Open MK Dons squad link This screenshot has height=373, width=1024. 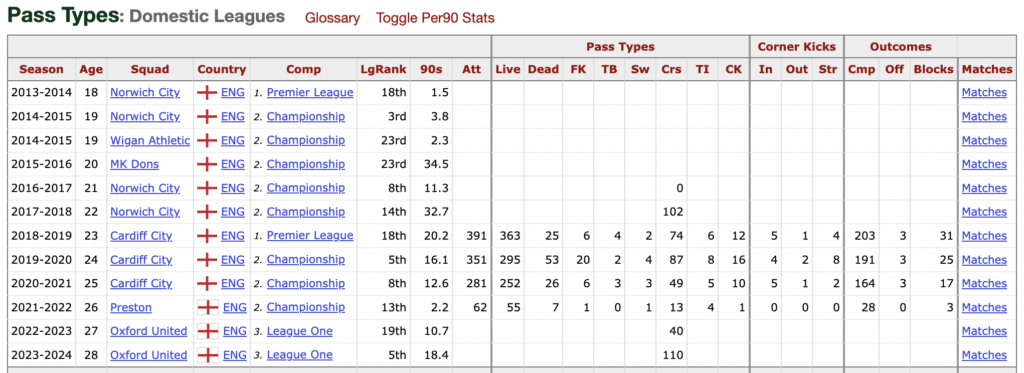[135, 165]
